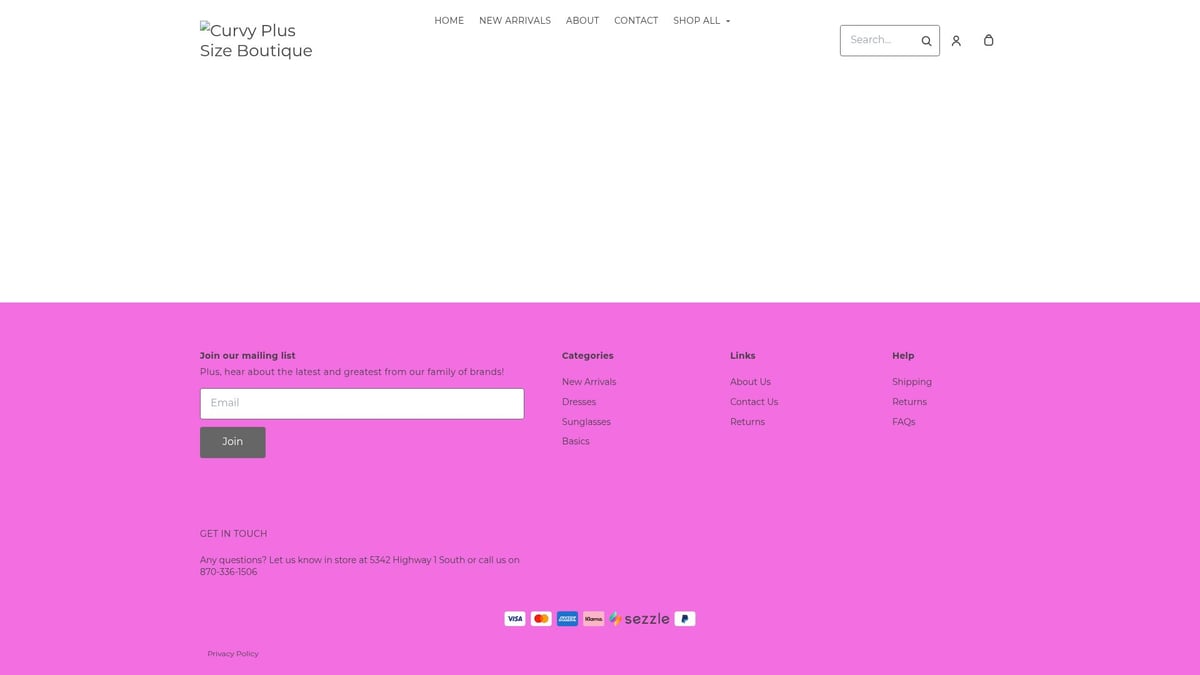This screenshot has height=675, width=1200.
Task: Open the account user icon
Action: coord(956,41)
